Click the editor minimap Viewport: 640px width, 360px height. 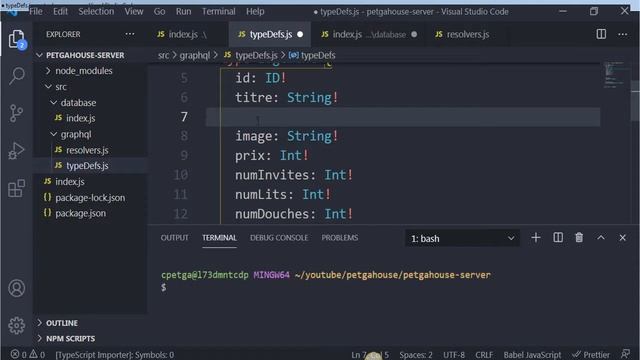(613, 75)
